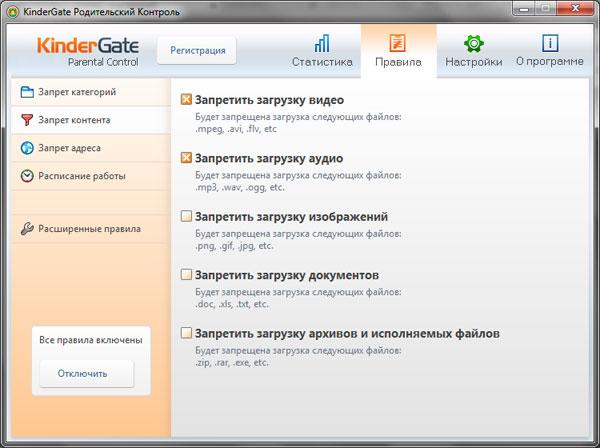Click the audio extensions text .mp3, .wav, .ogg

(x=240, y=187)
